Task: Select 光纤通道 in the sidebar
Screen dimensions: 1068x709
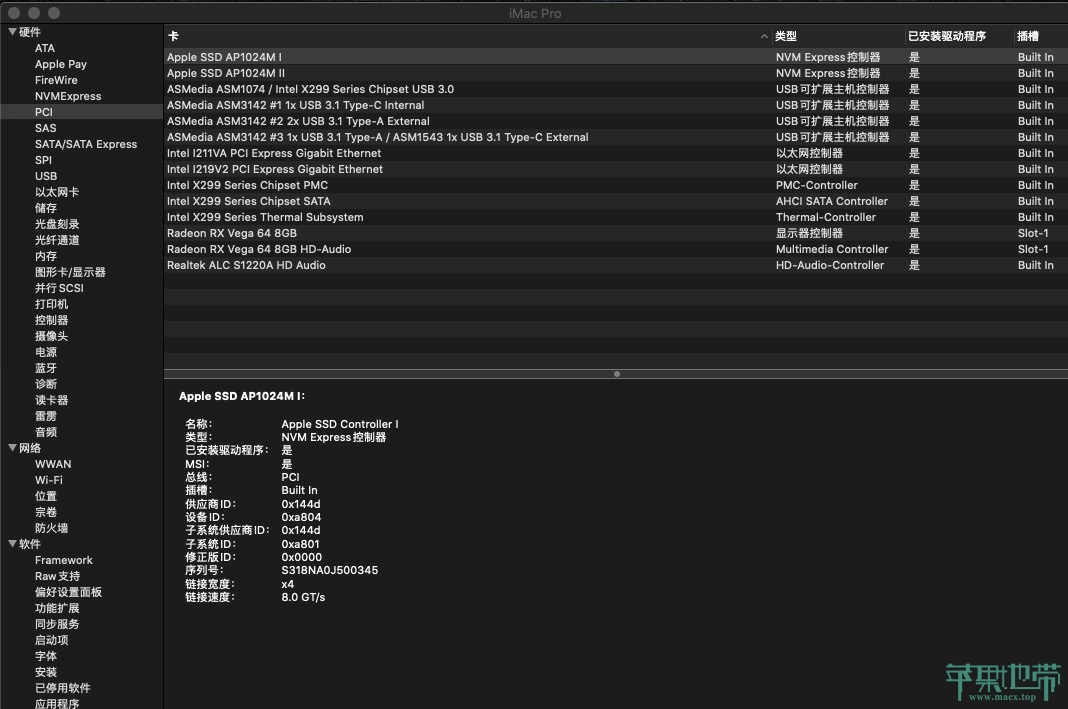Action: (57, 240)
